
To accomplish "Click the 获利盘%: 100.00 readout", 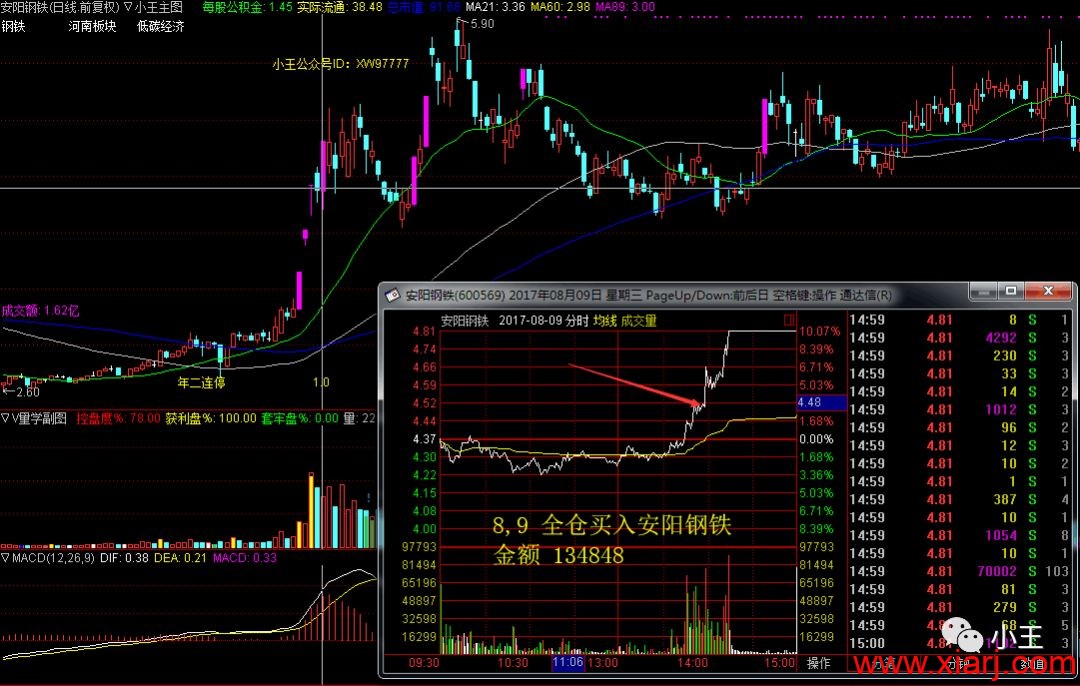I will (x=211, y=418).
